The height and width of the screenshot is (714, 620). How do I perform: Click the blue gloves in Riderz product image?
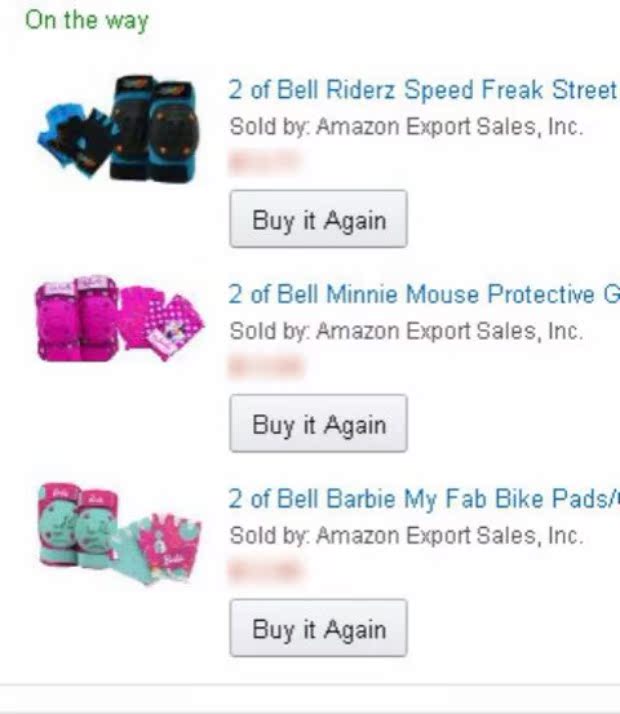(74, 138)
